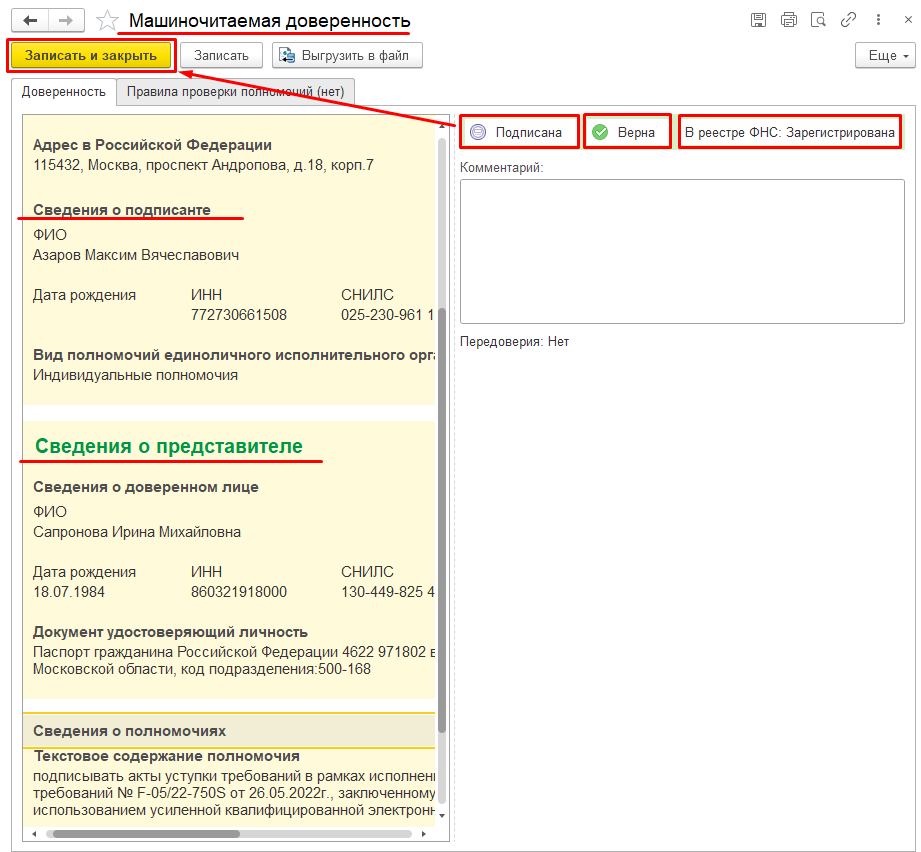The width and height of the screenshot is (921, 852).
Task: Click the name Сапронова Ирина Михайловна
Action: [x=137, y=532]
